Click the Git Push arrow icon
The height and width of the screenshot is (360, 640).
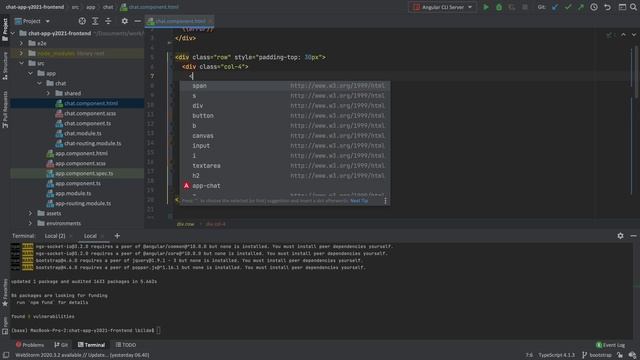tap(581, 7)
